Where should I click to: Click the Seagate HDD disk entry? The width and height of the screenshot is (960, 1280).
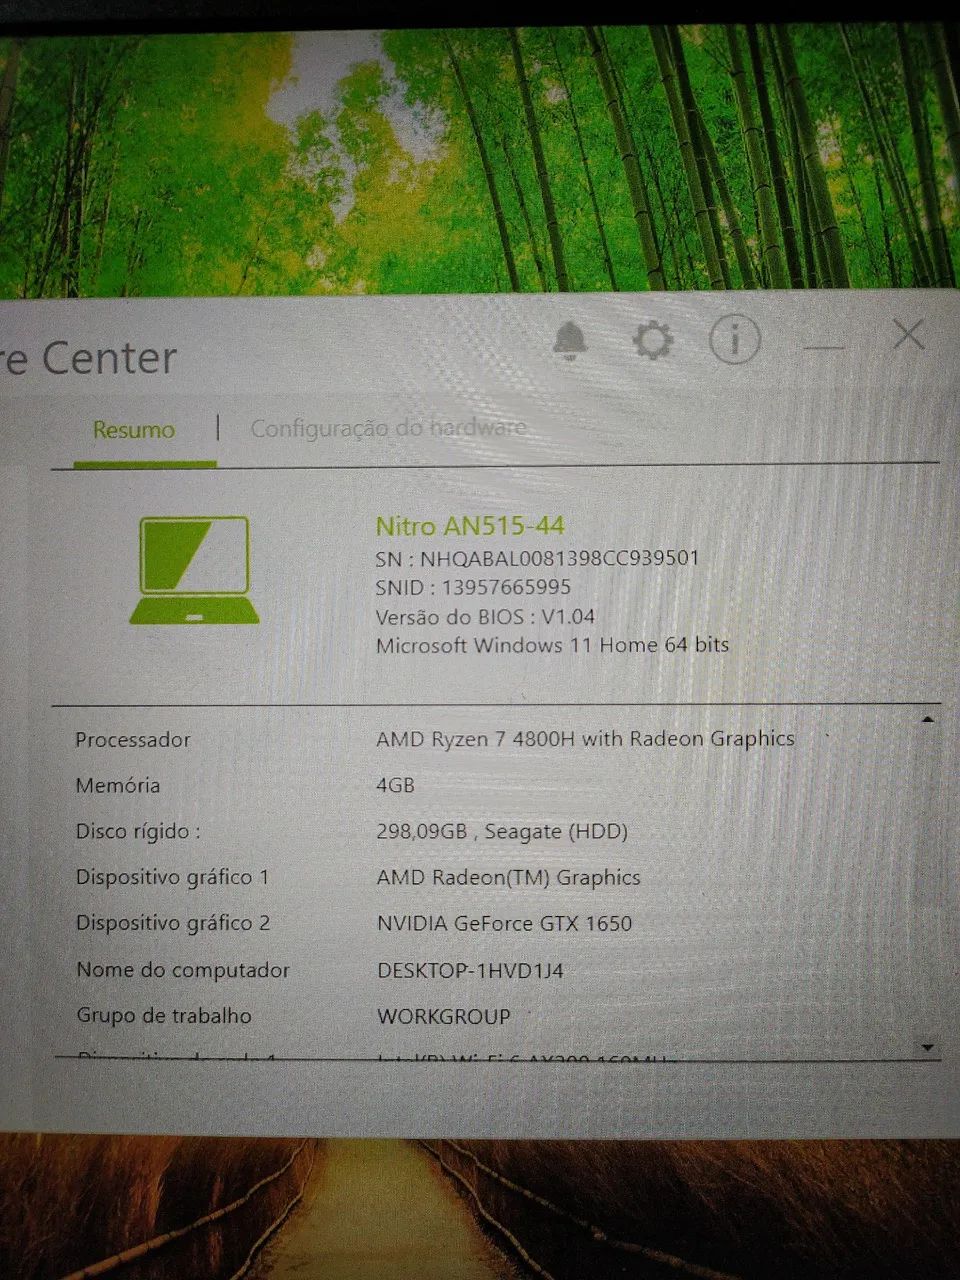[x=502, y=831]
